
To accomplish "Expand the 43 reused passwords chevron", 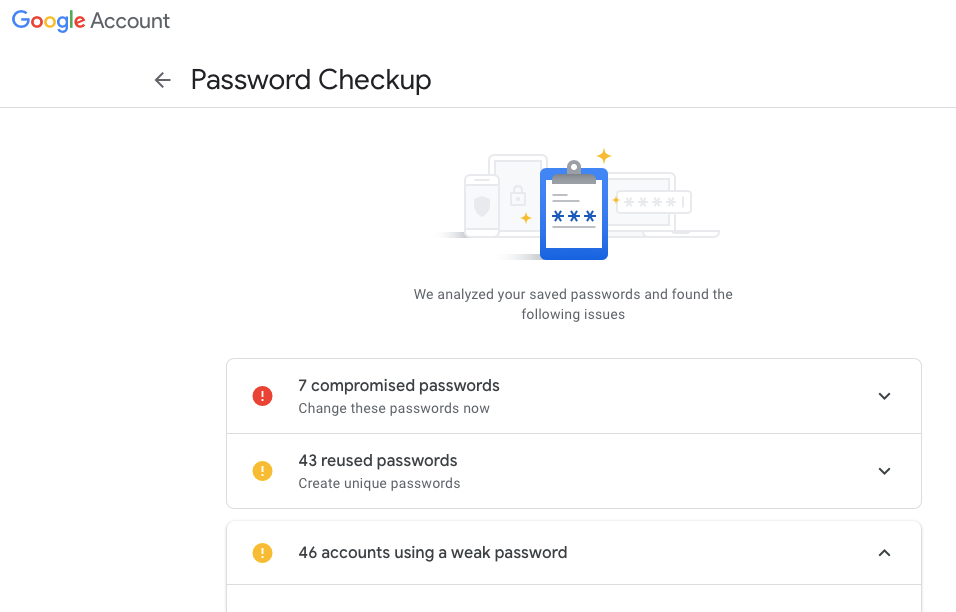I will click(x=884, y=471).
